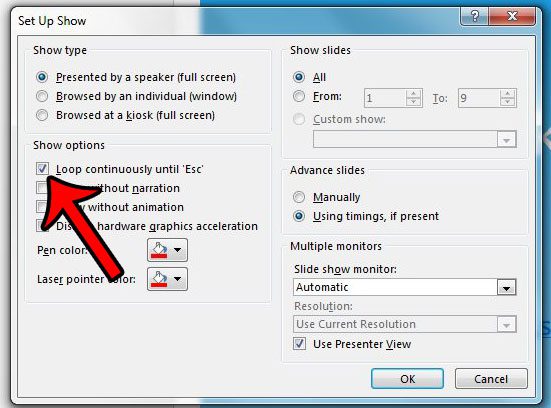Choose Using timings, if present
This screenshot has height=408, width=551.
pyautogui.click(x=299, y=216)
